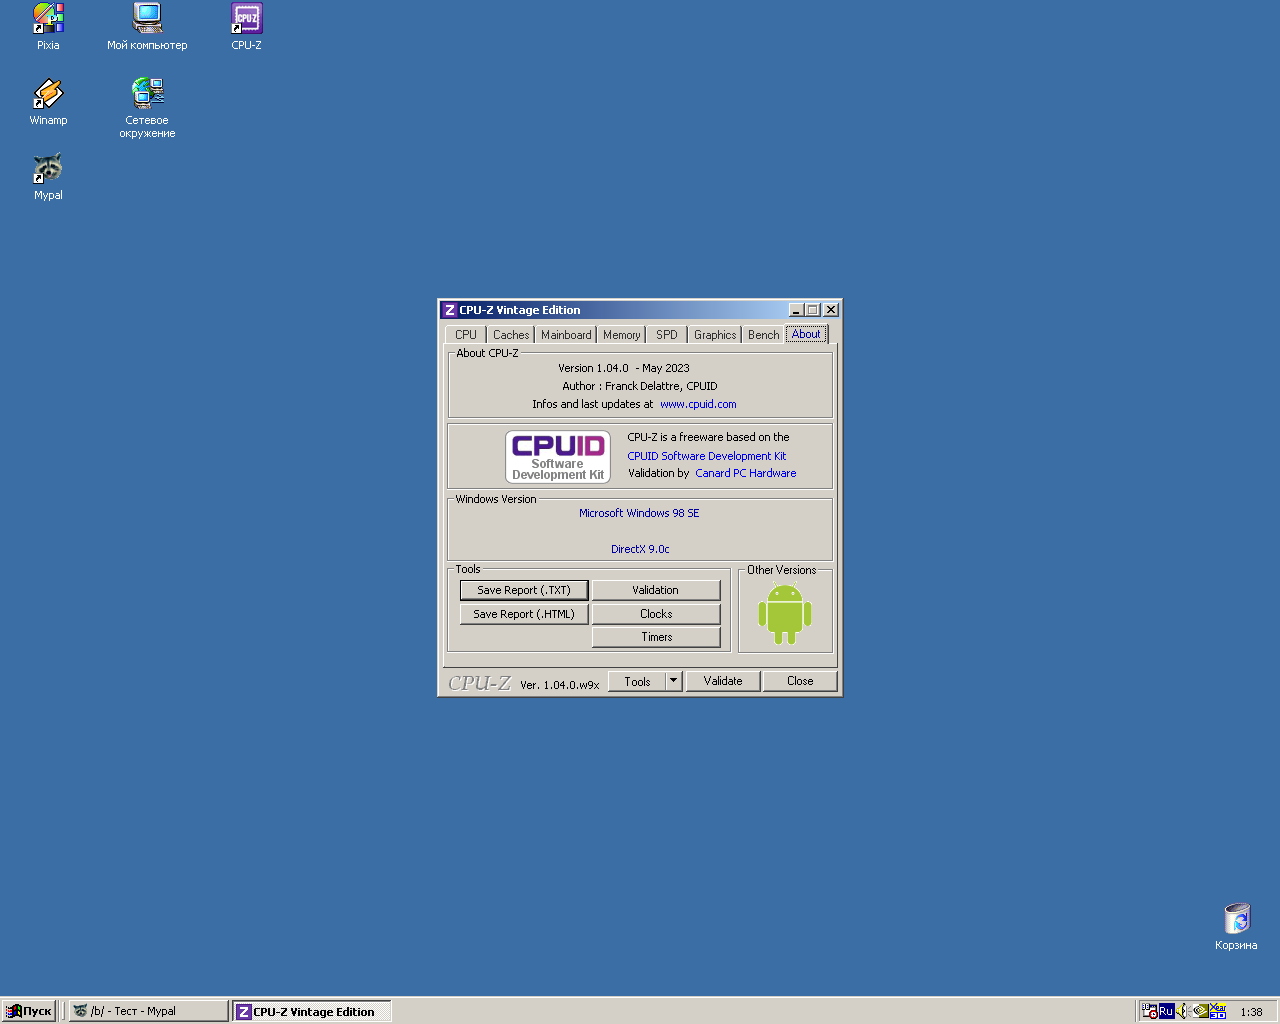Close the CPU-Z window via title bar X
The image size is (1280, 1024).
pos(831,310)
